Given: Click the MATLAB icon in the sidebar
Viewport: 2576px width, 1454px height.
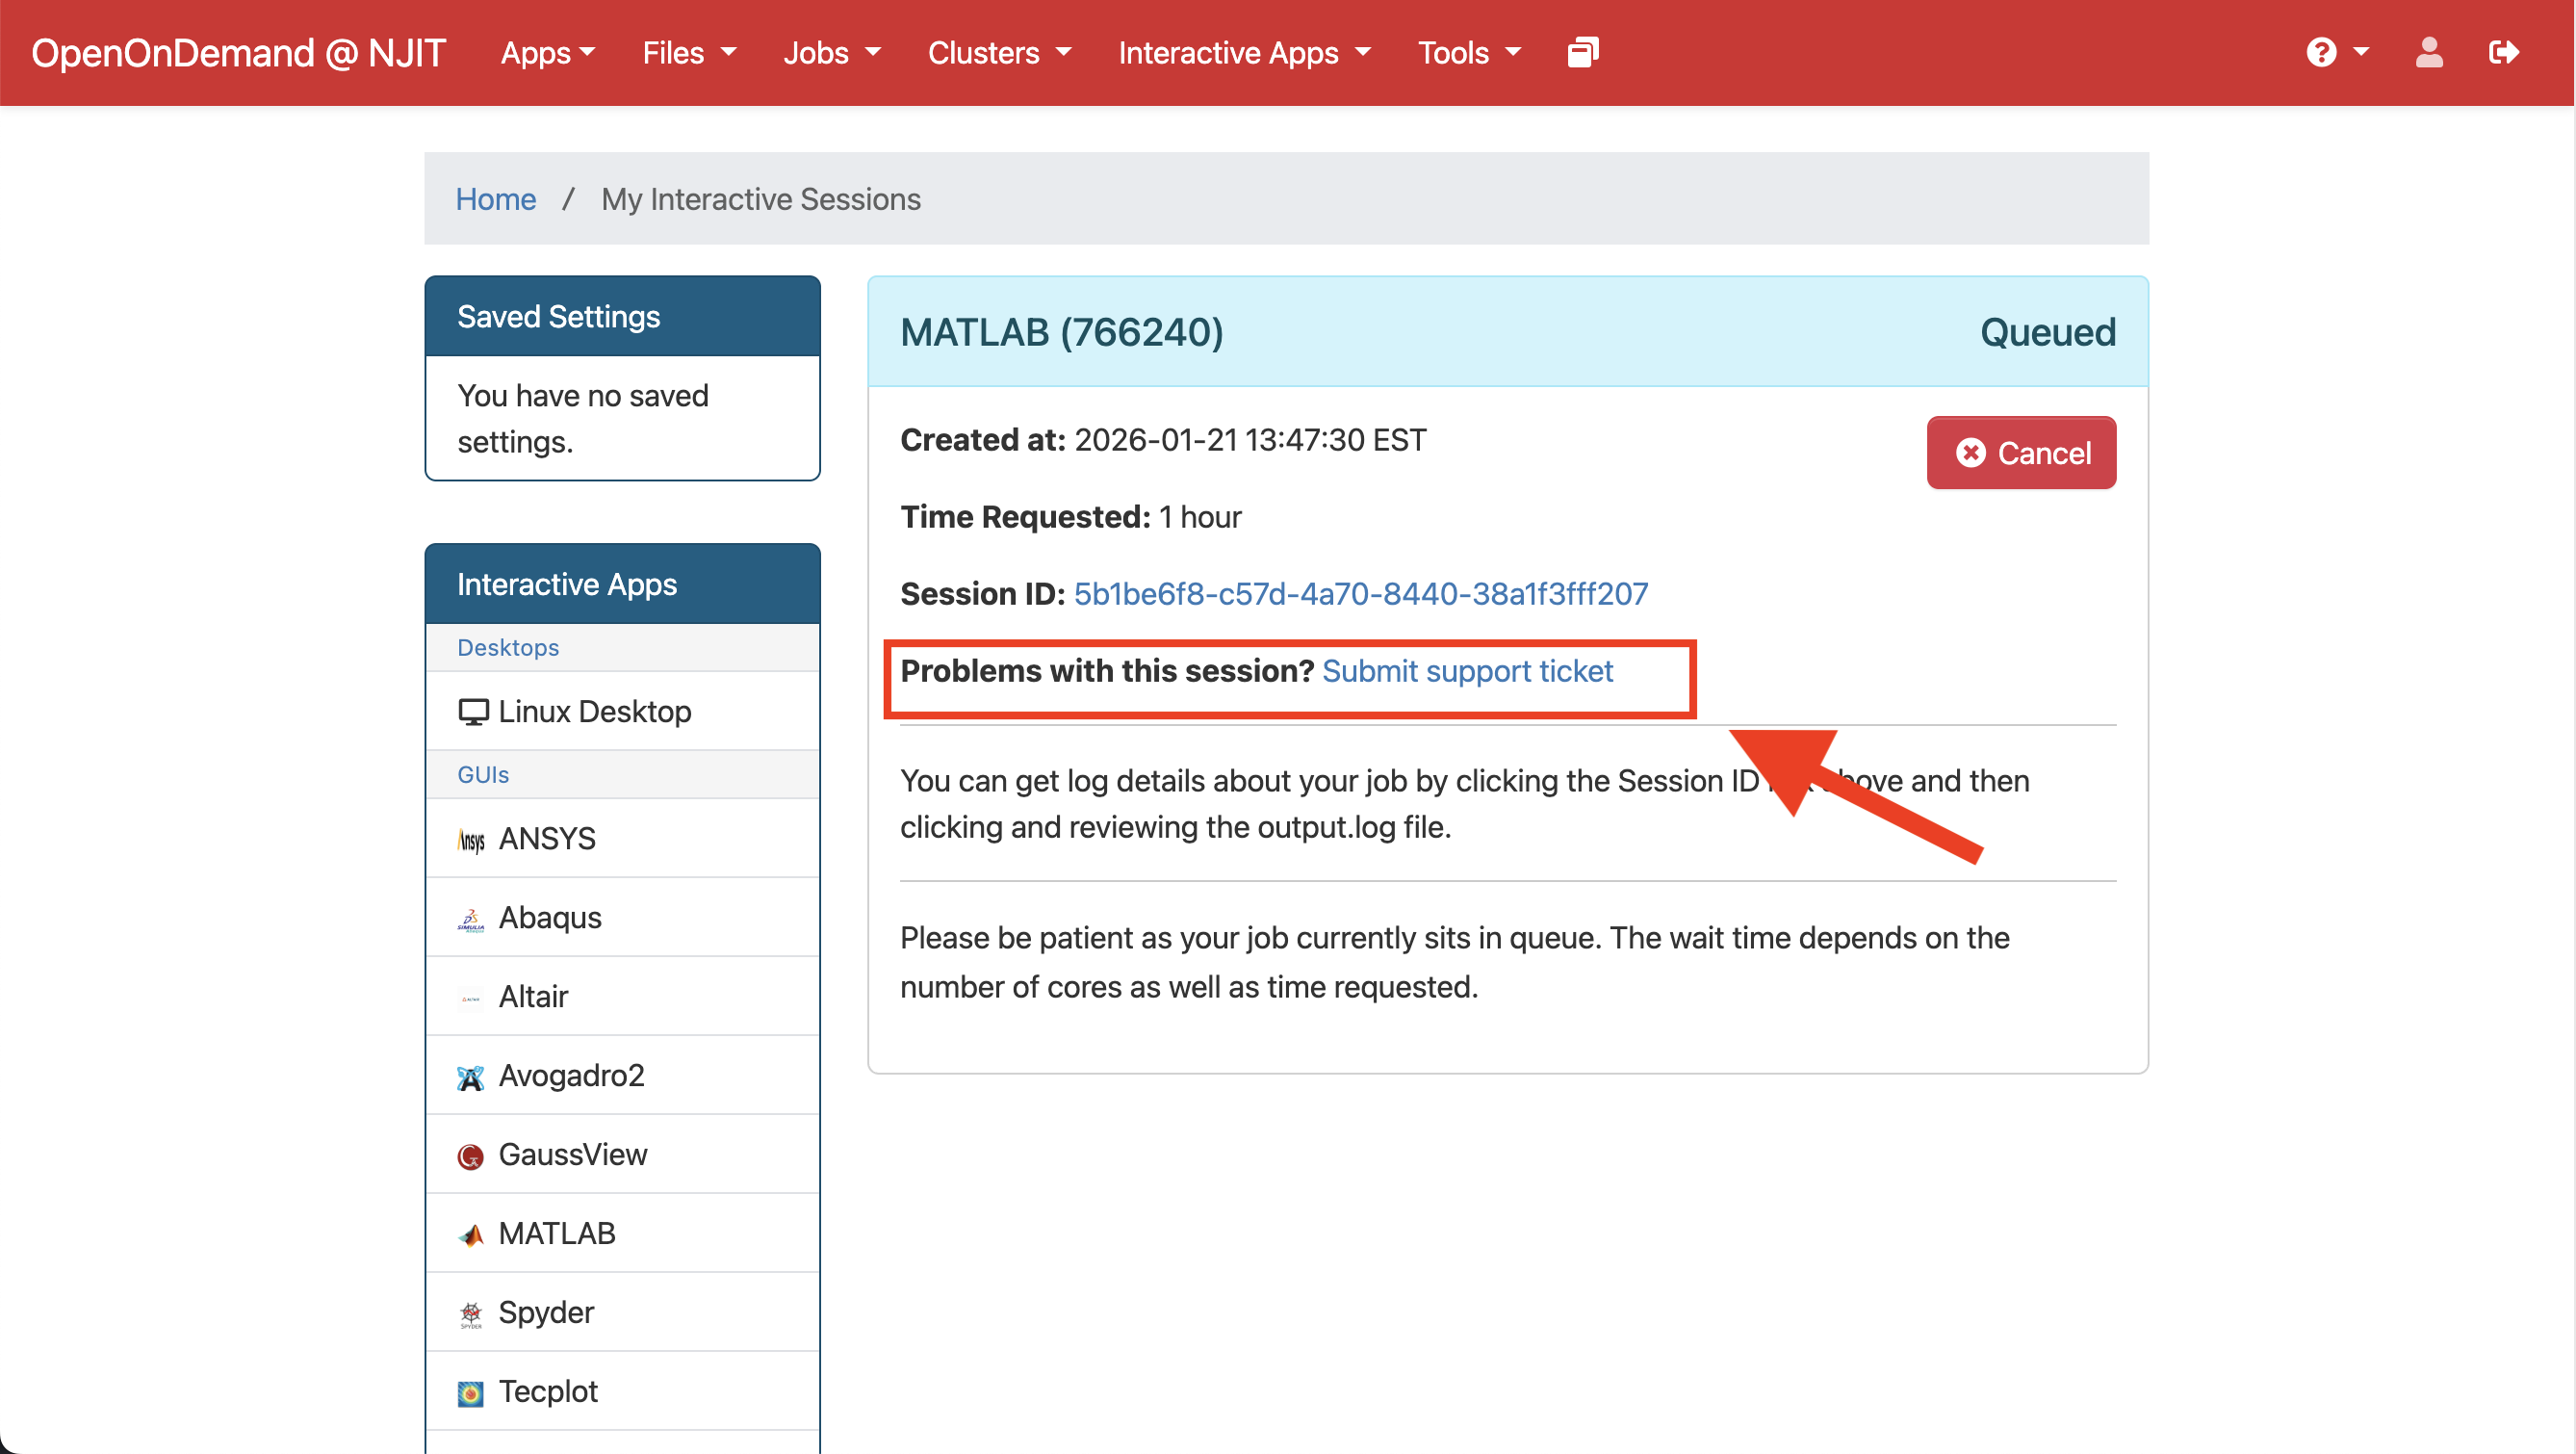Looking at the screenshot, I should (x=471, y=1235).
